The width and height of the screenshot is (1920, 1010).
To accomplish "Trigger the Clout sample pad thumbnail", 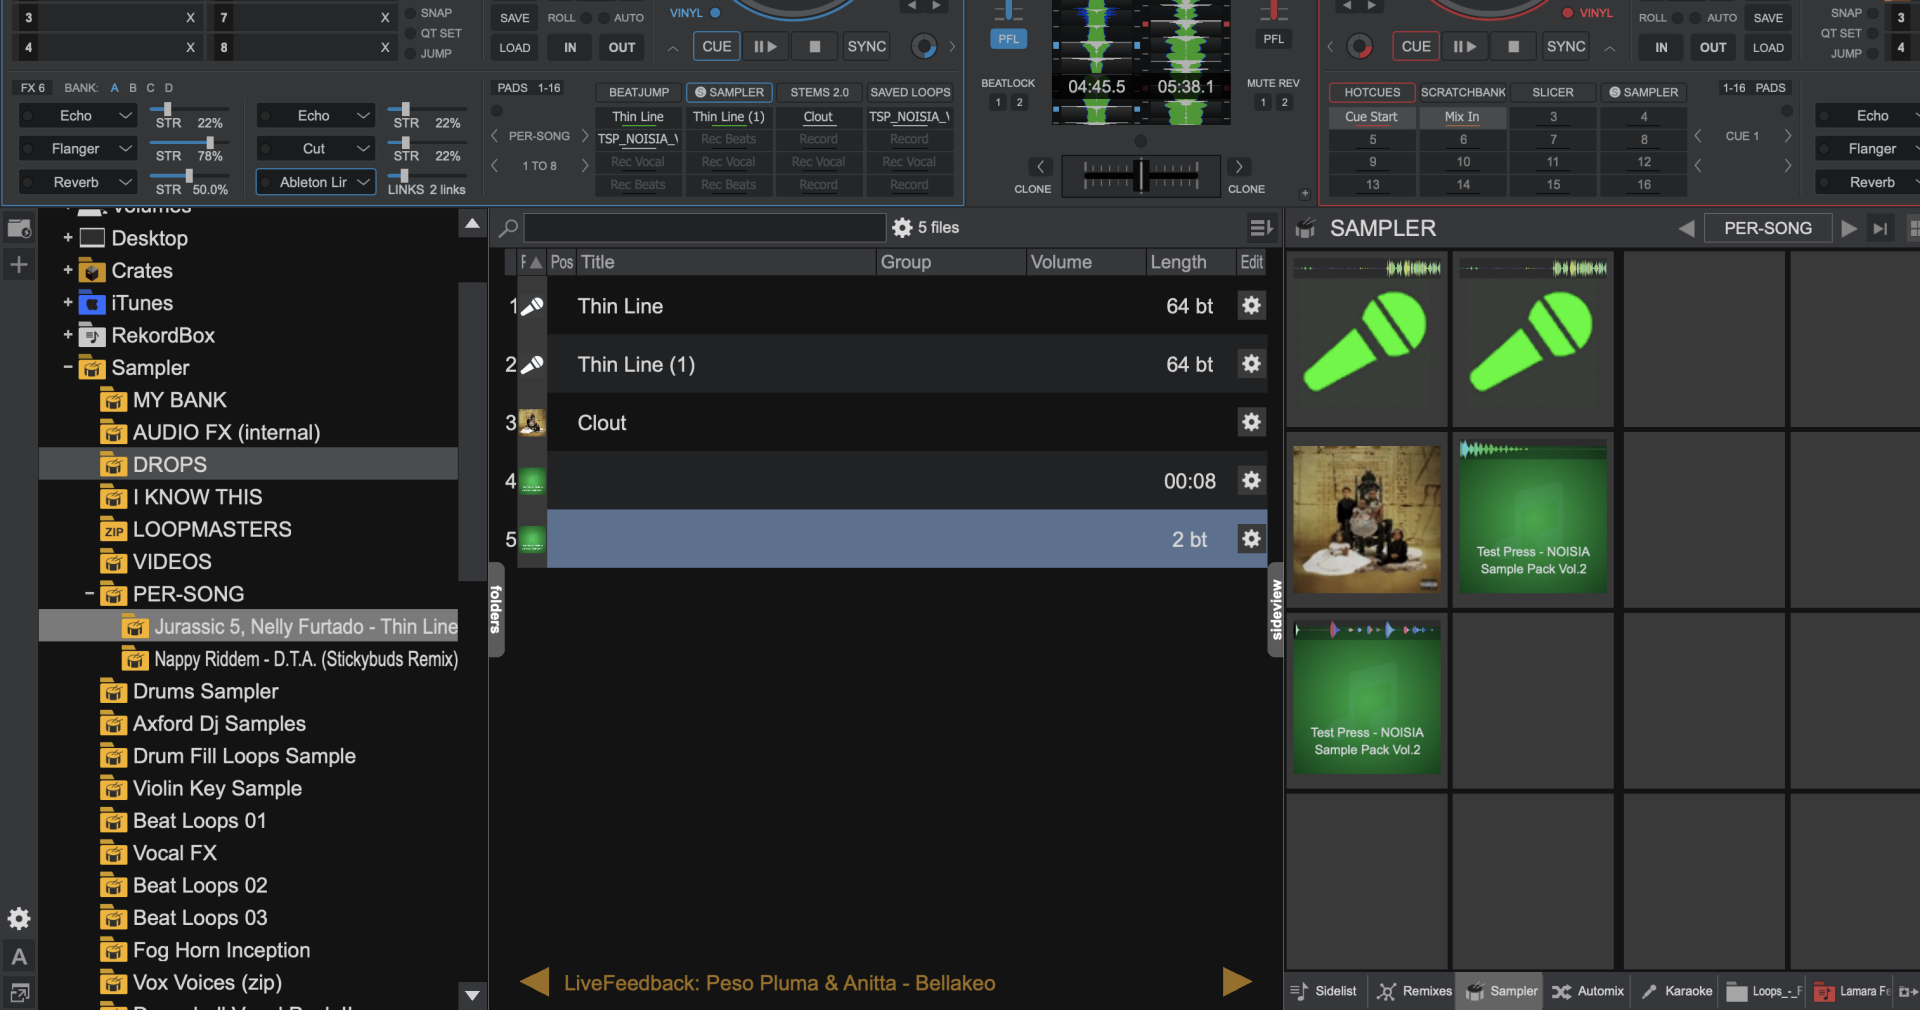I will pos(1367,520).
